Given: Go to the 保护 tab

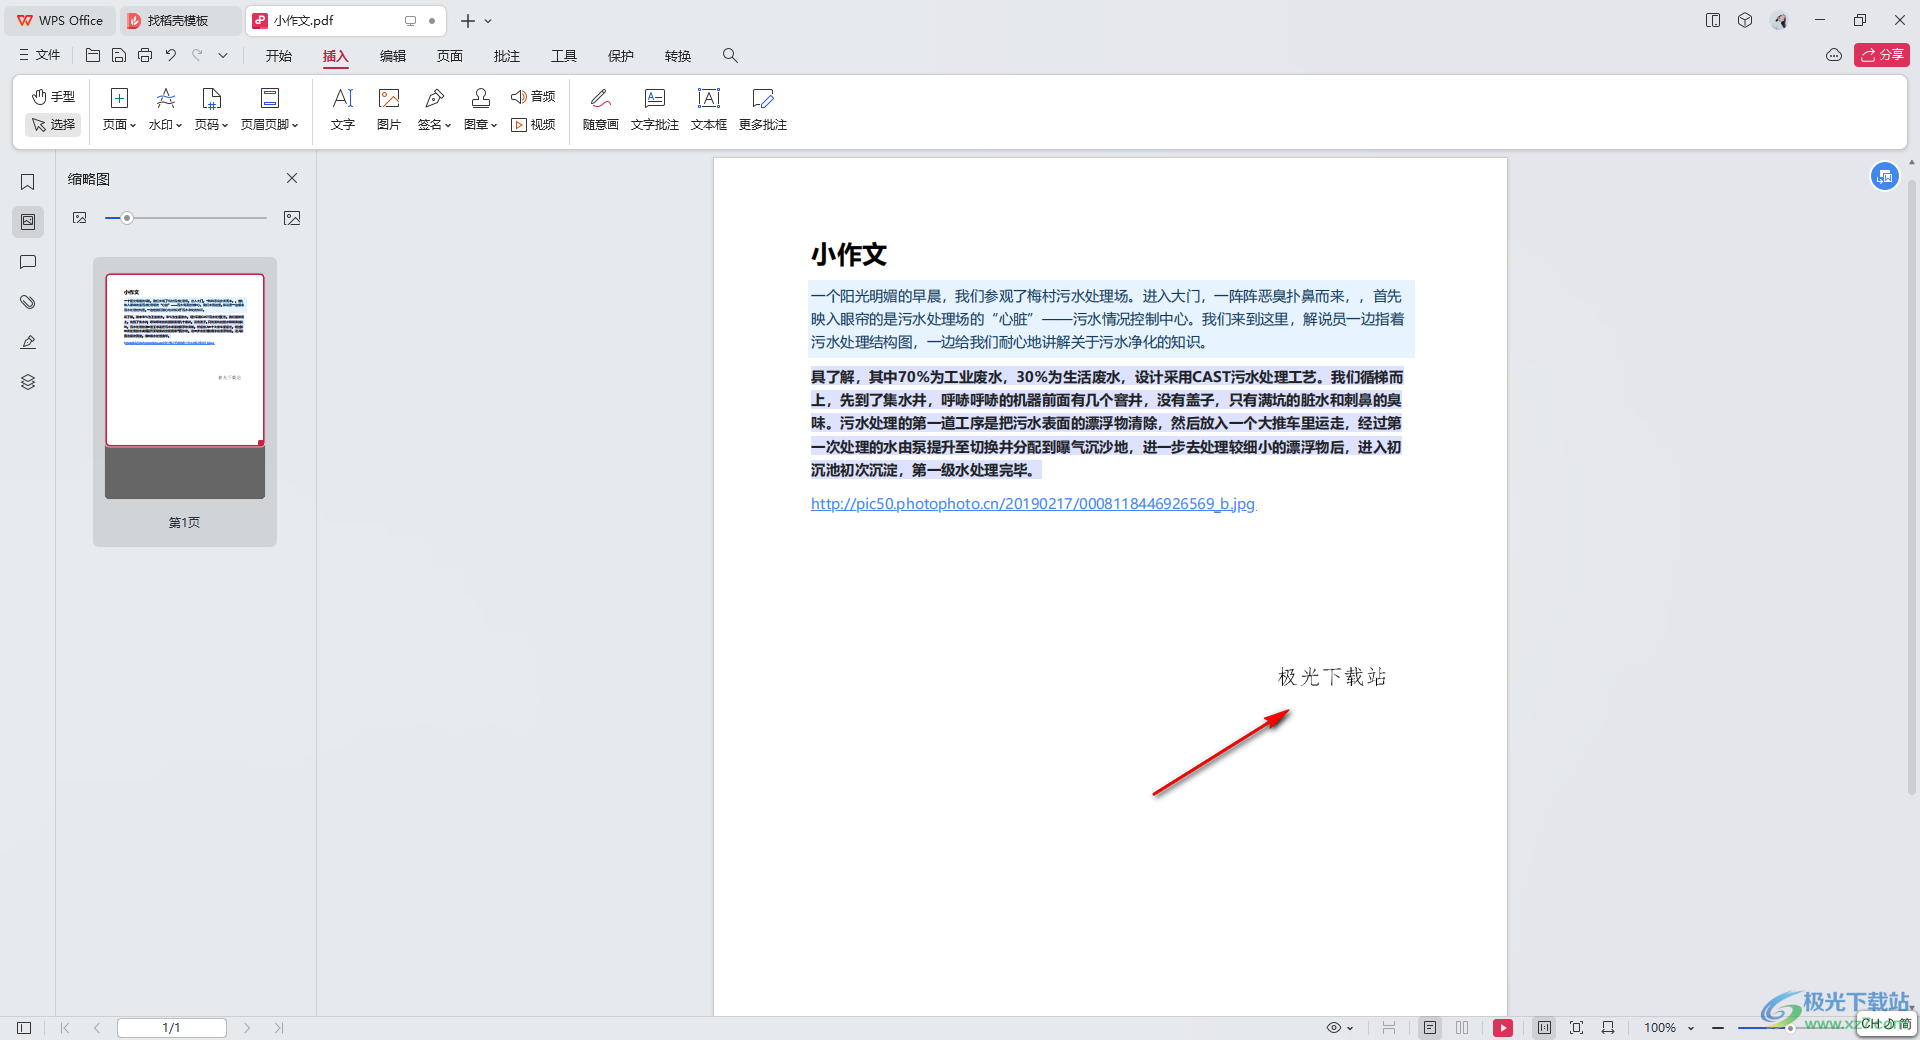Looking at the screenshot, I should click(x=621, y=56).
